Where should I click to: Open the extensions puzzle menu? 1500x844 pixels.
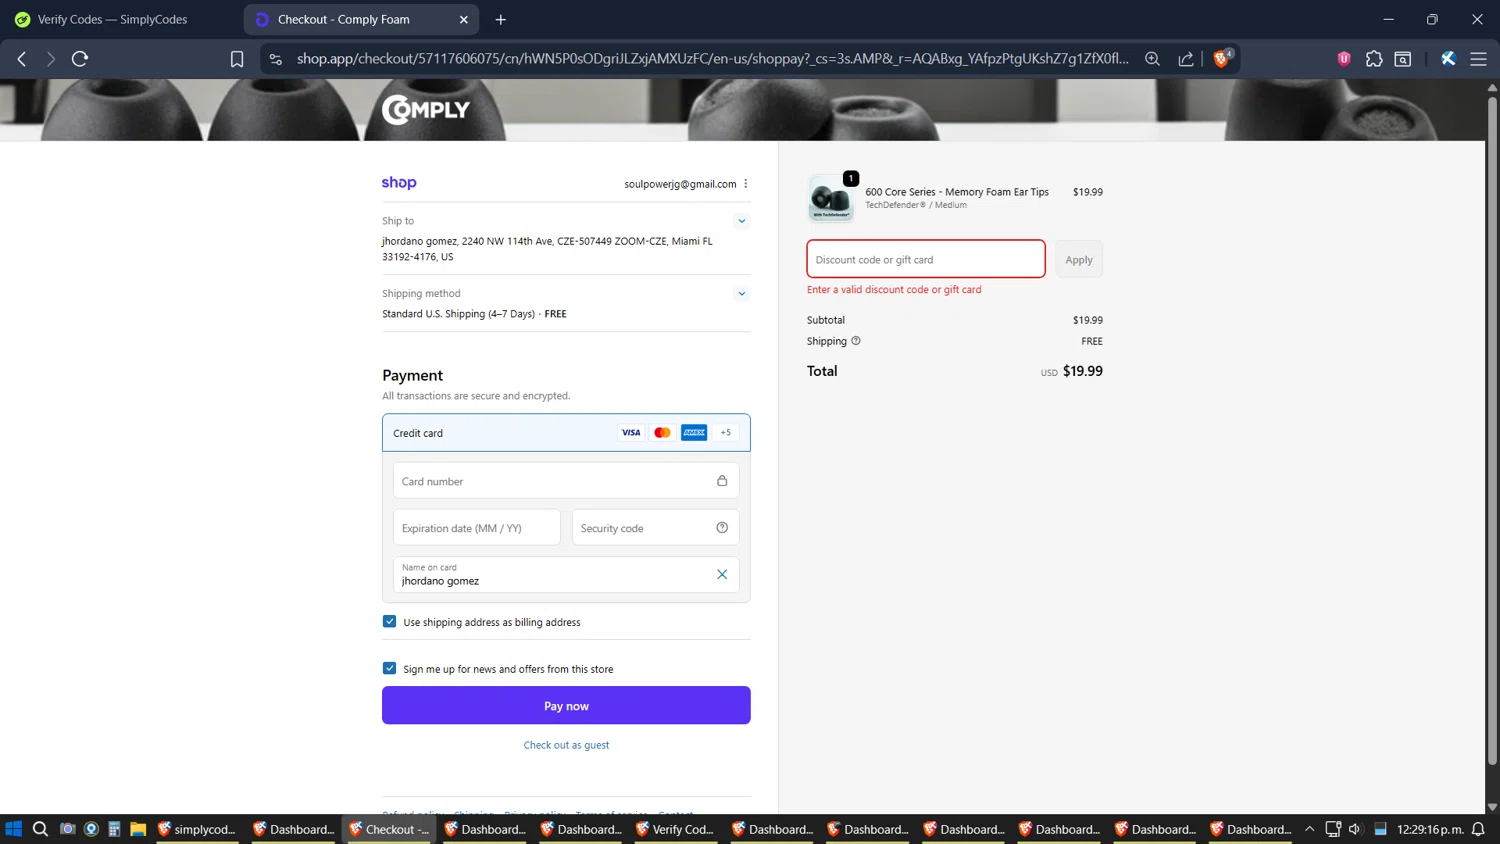click(1374, 59)
